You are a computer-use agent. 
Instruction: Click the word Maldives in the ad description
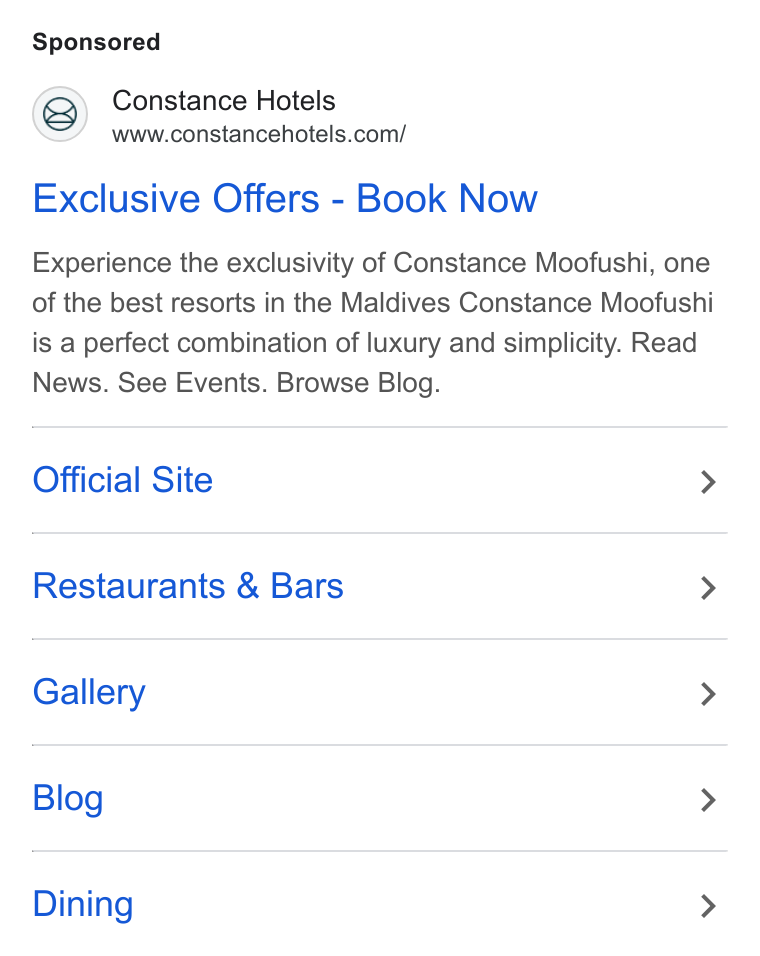coord(395,303)
